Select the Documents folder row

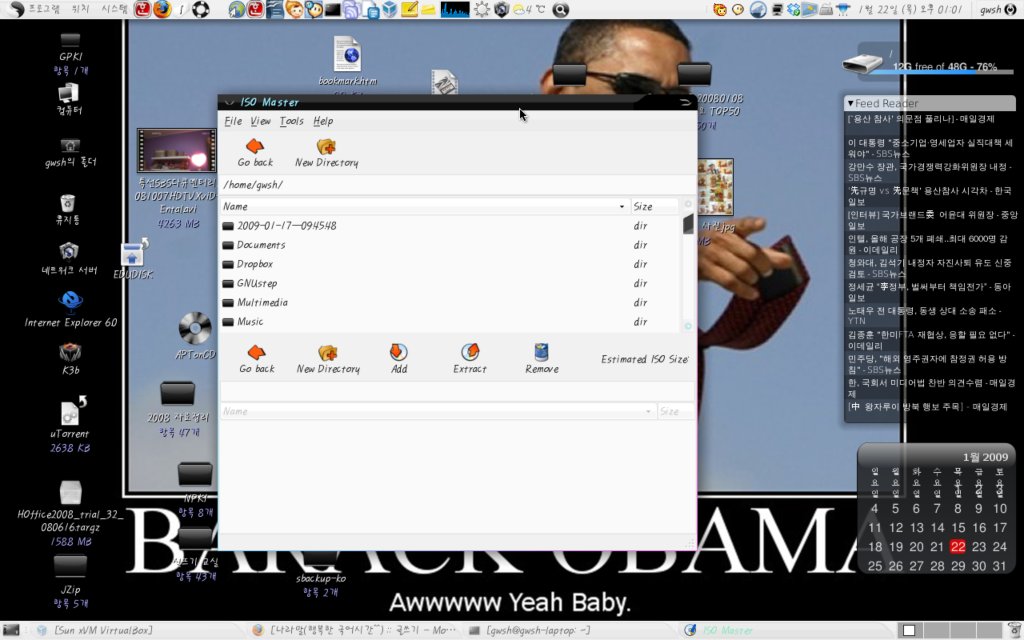coord(451,245)
